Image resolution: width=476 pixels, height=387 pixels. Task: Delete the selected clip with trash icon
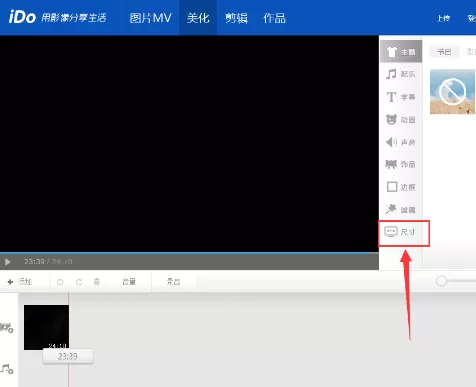[x=97, y=282]
